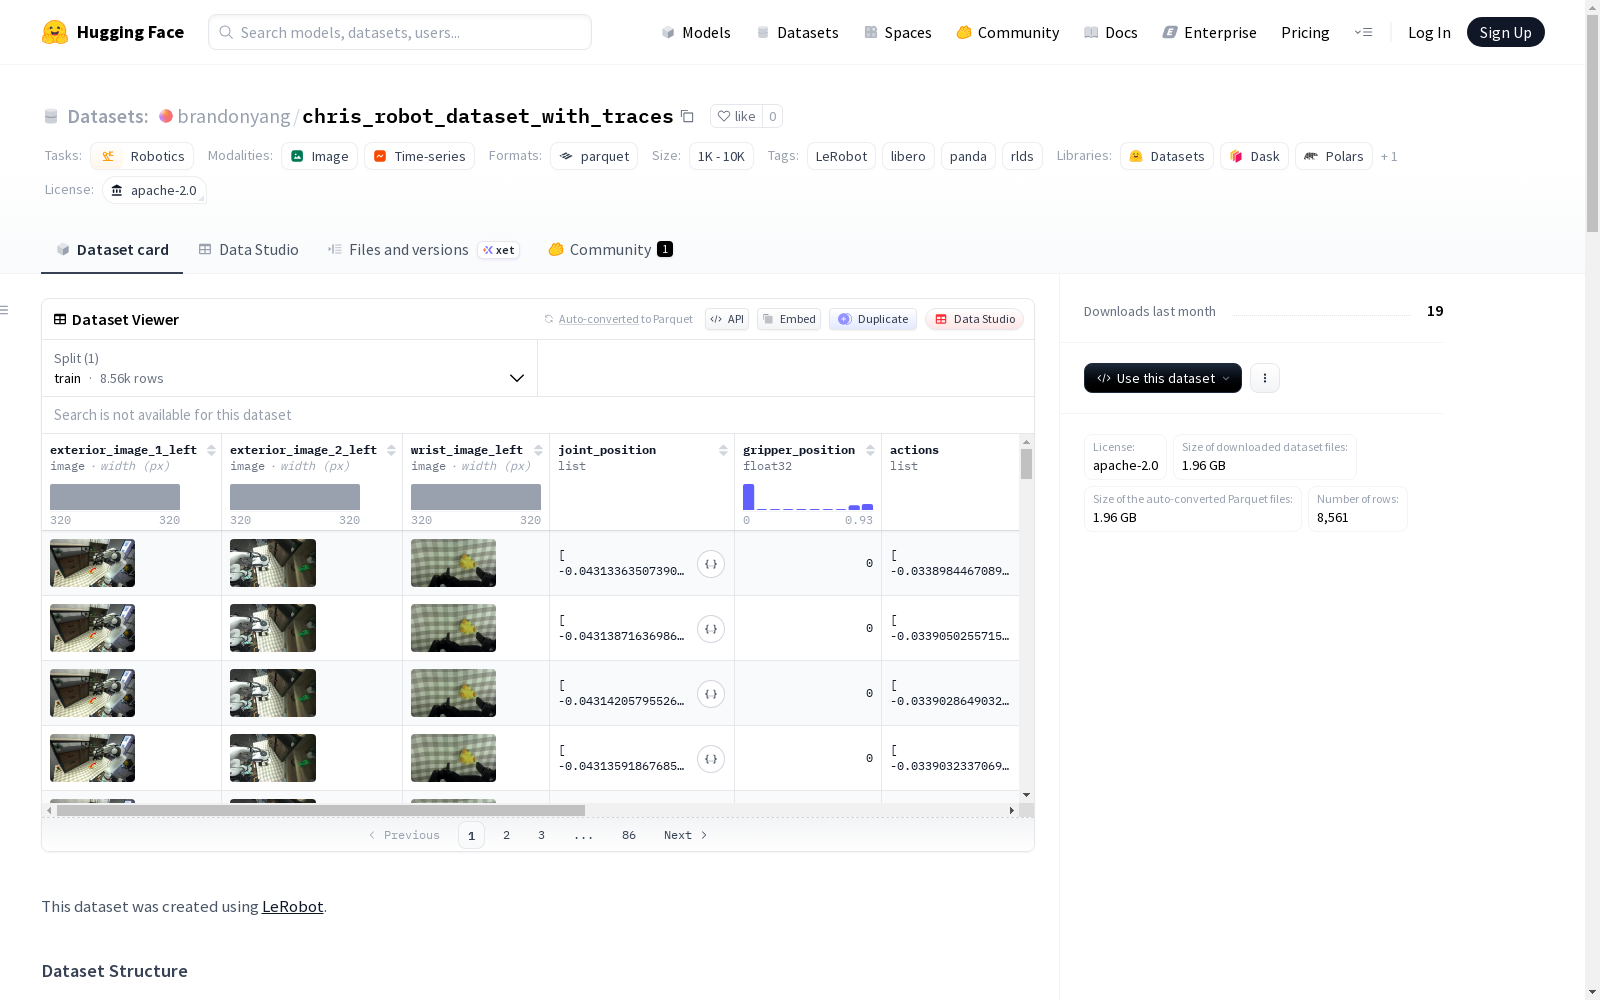Viewport: 1600px width, 1000px height.
Task: Select the LeRobot tag
Action: [x=841, y=156]
